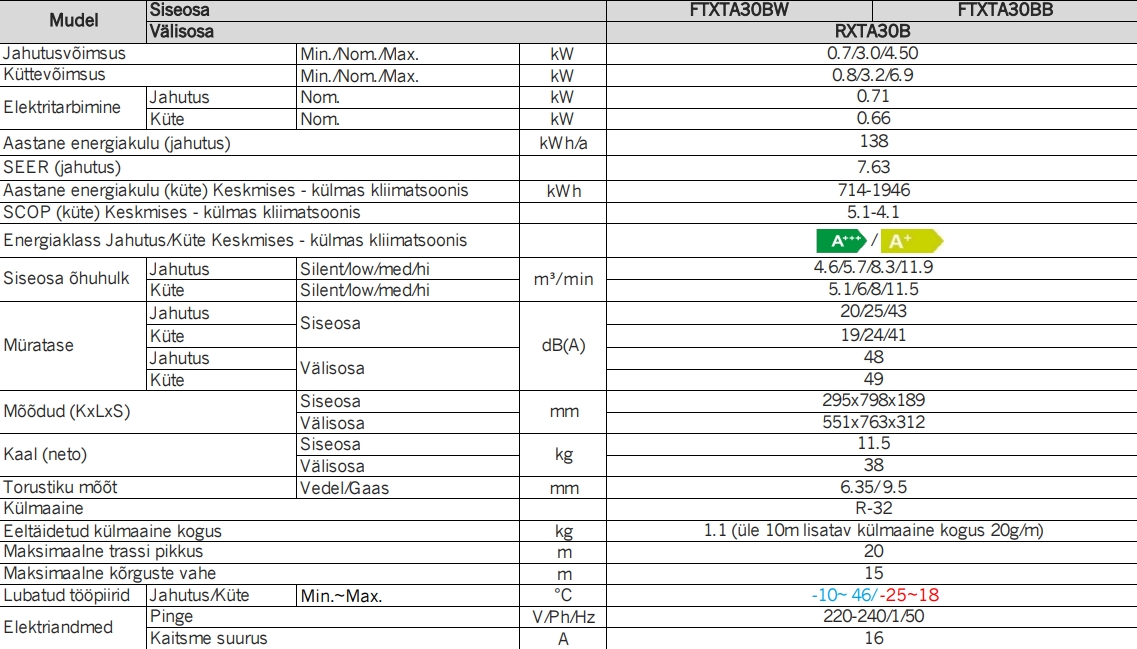The height and width of the screenshot is (649, 1137).
Task: Click the 4.6/5.7/8.3/11.9 airflow value
Action: (x=873, y=268)
